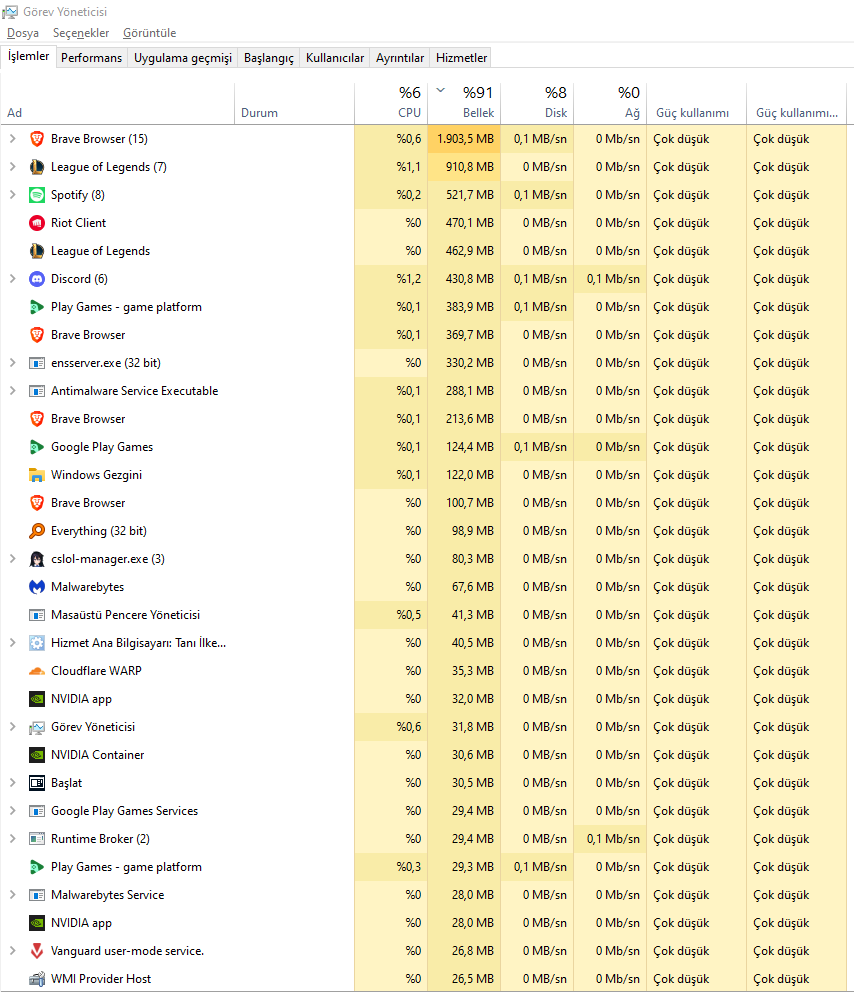
Task: Sort by the Bellek column header
Action: pyautogui.click(x=464, y=103)
